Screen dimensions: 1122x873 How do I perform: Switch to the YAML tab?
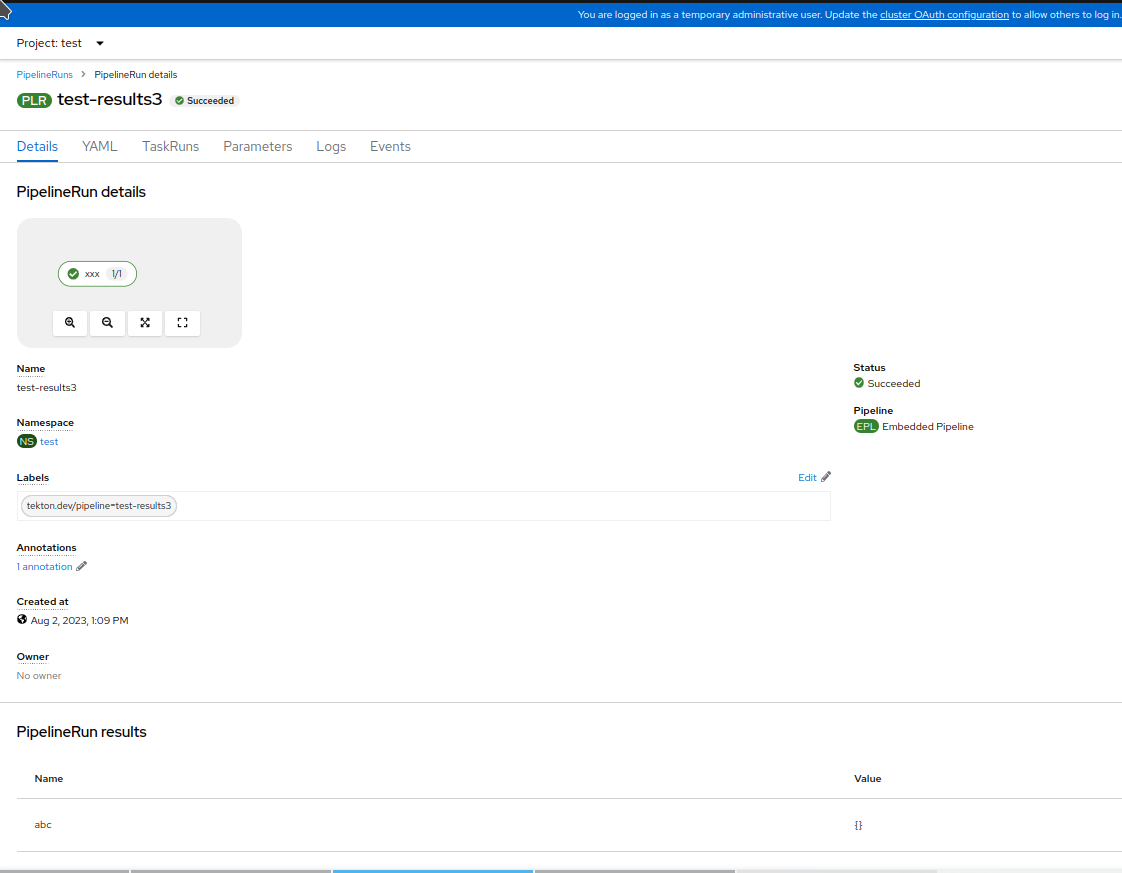[x=99, y=146]
